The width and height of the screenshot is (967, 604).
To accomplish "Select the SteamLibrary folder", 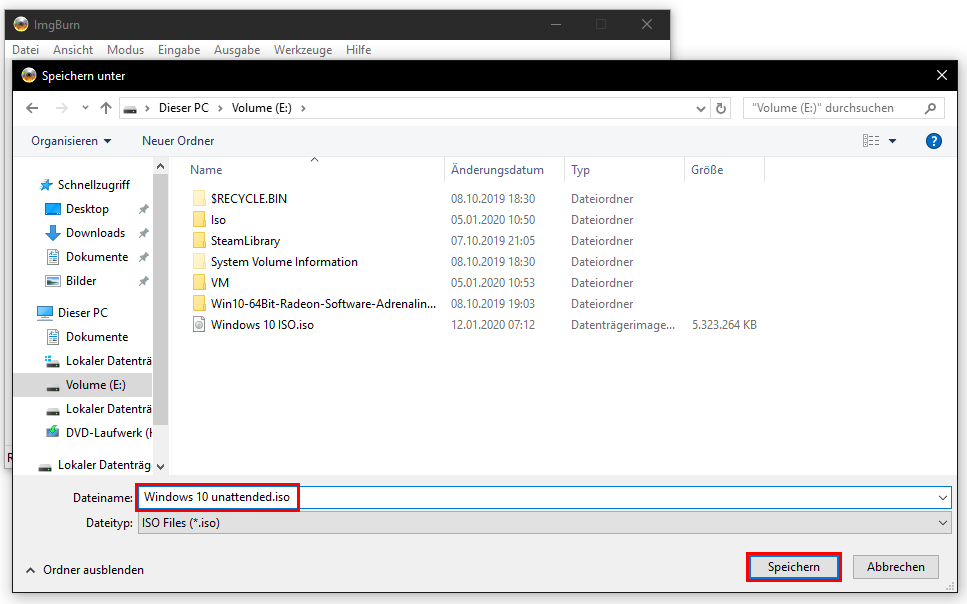I will click(x=245, y=241).
